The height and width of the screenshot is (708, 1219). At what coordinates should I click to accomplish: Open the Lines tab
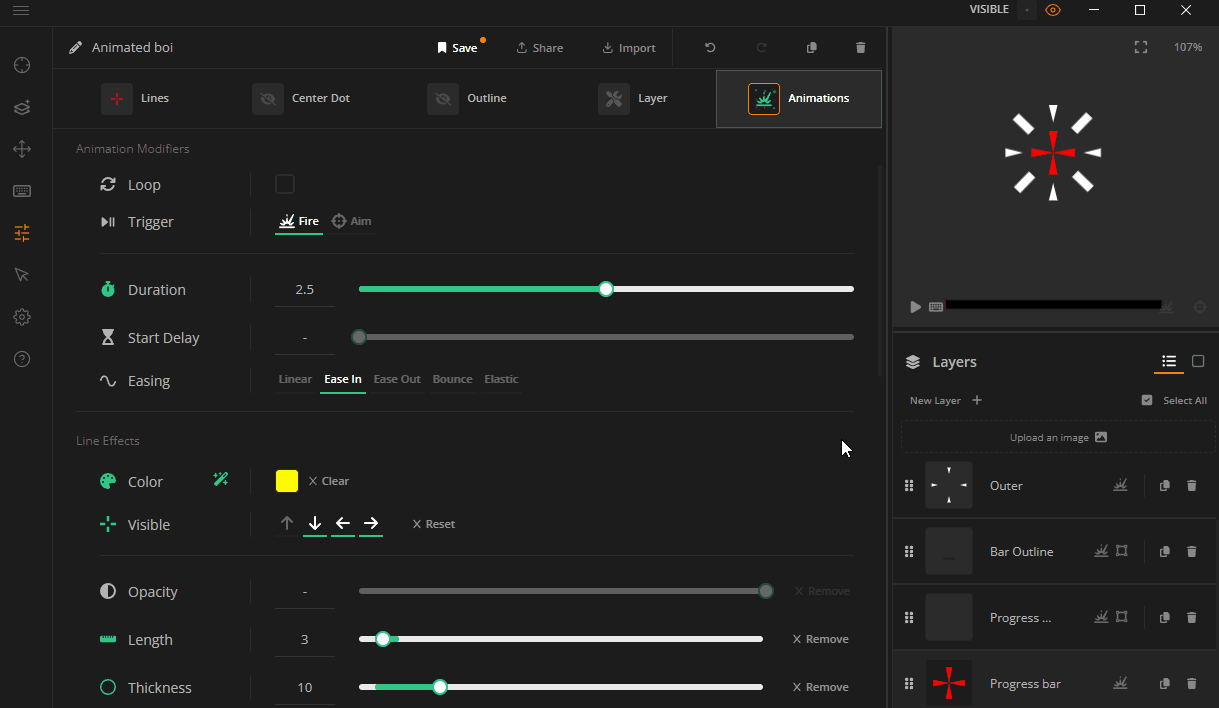tap(136, 98)
